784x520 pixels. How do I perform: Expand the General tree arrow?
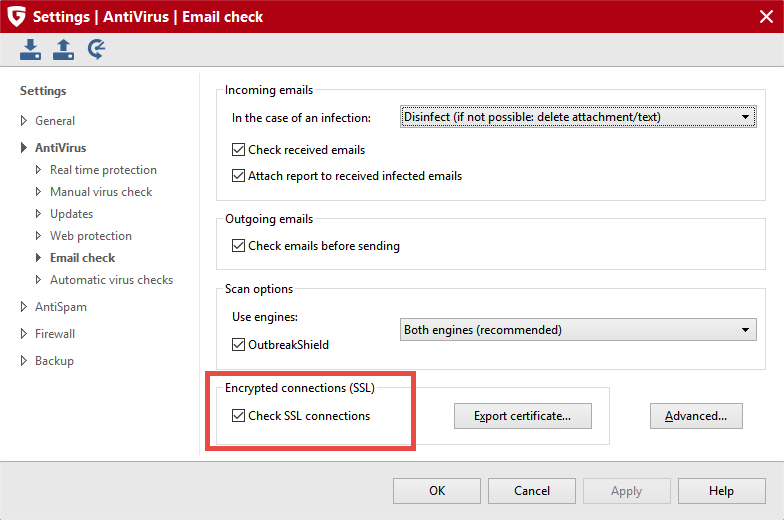tap(24, 120)
